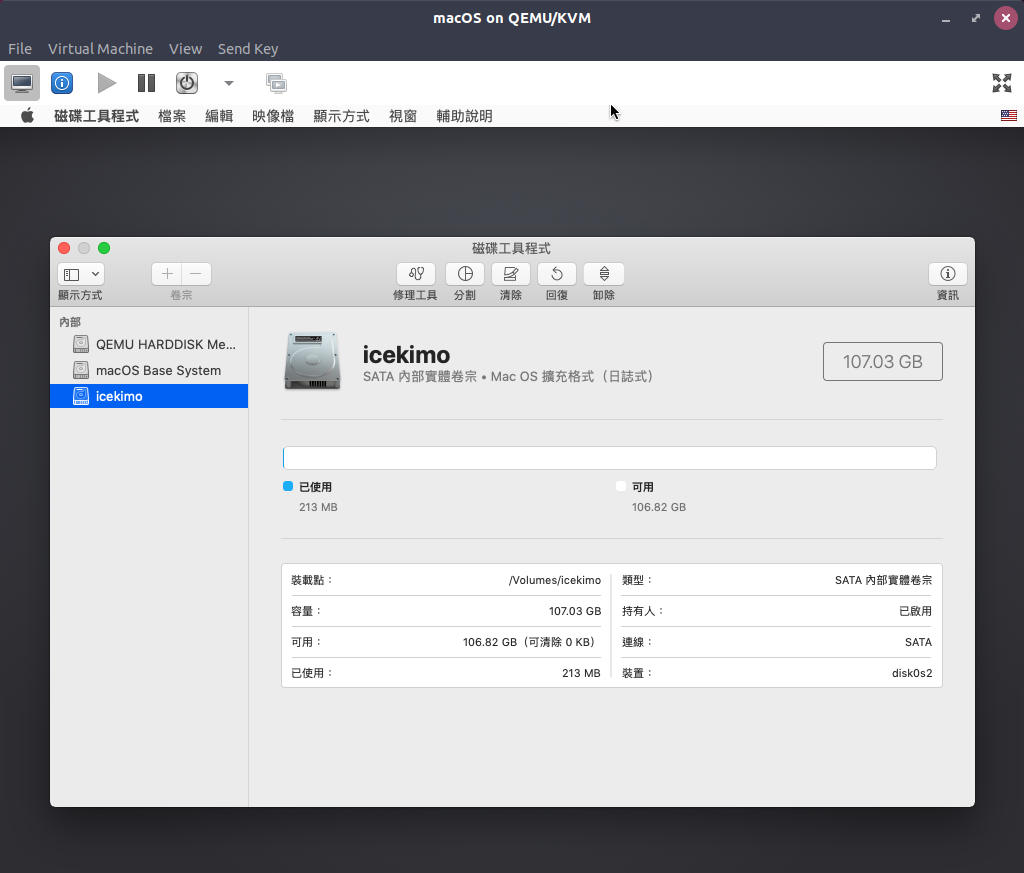Click the add volume plus button

click(167, 274)
